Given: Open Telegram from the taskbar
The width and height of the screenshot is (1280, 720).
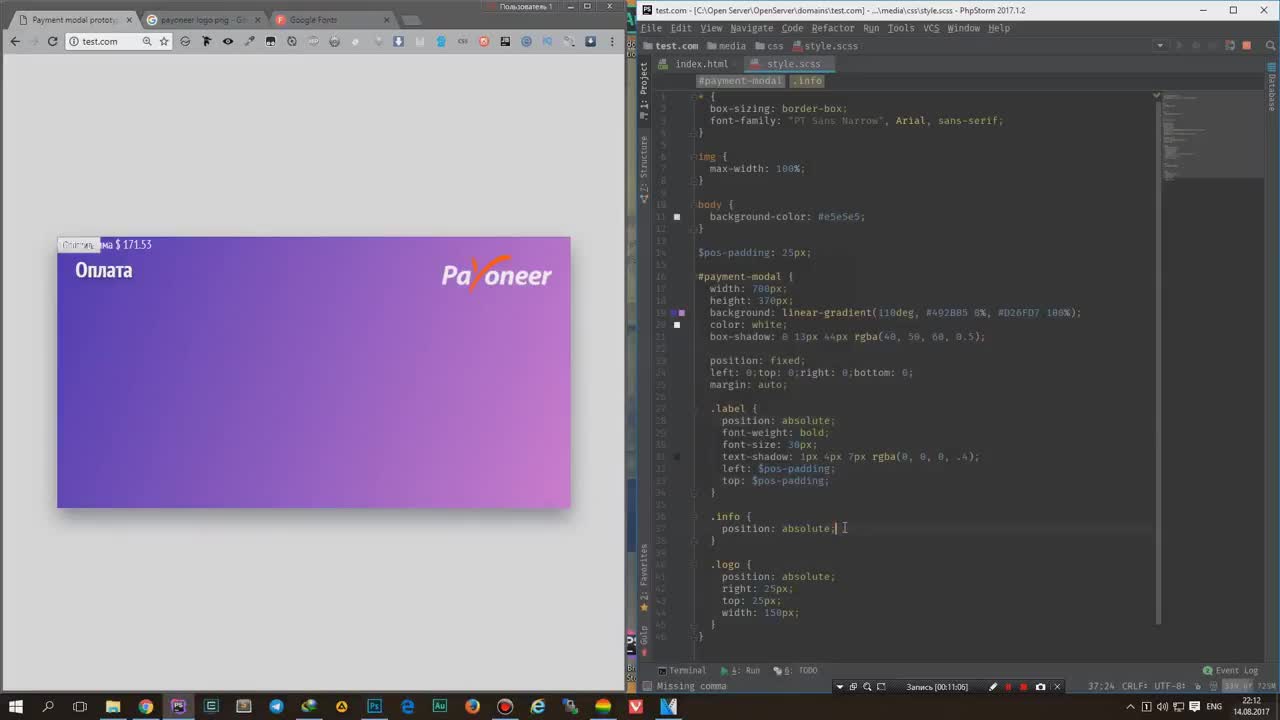Looking at the screenshot, I should click(x=276, y=706).
